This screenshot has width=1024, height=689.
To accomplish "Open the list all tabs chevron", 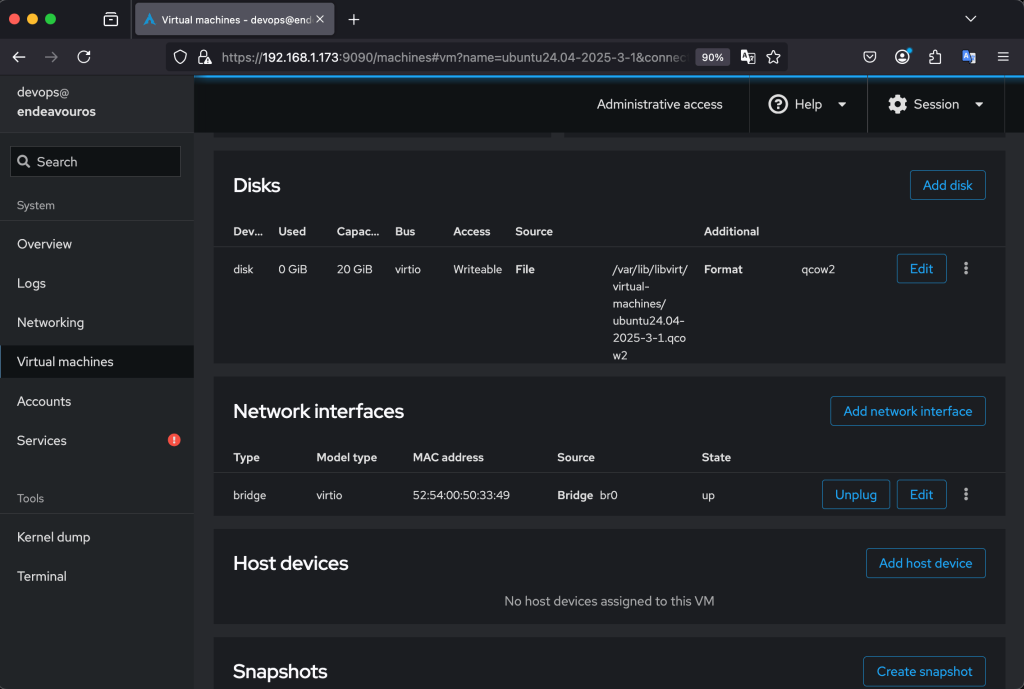I will [x=969, y=19].
